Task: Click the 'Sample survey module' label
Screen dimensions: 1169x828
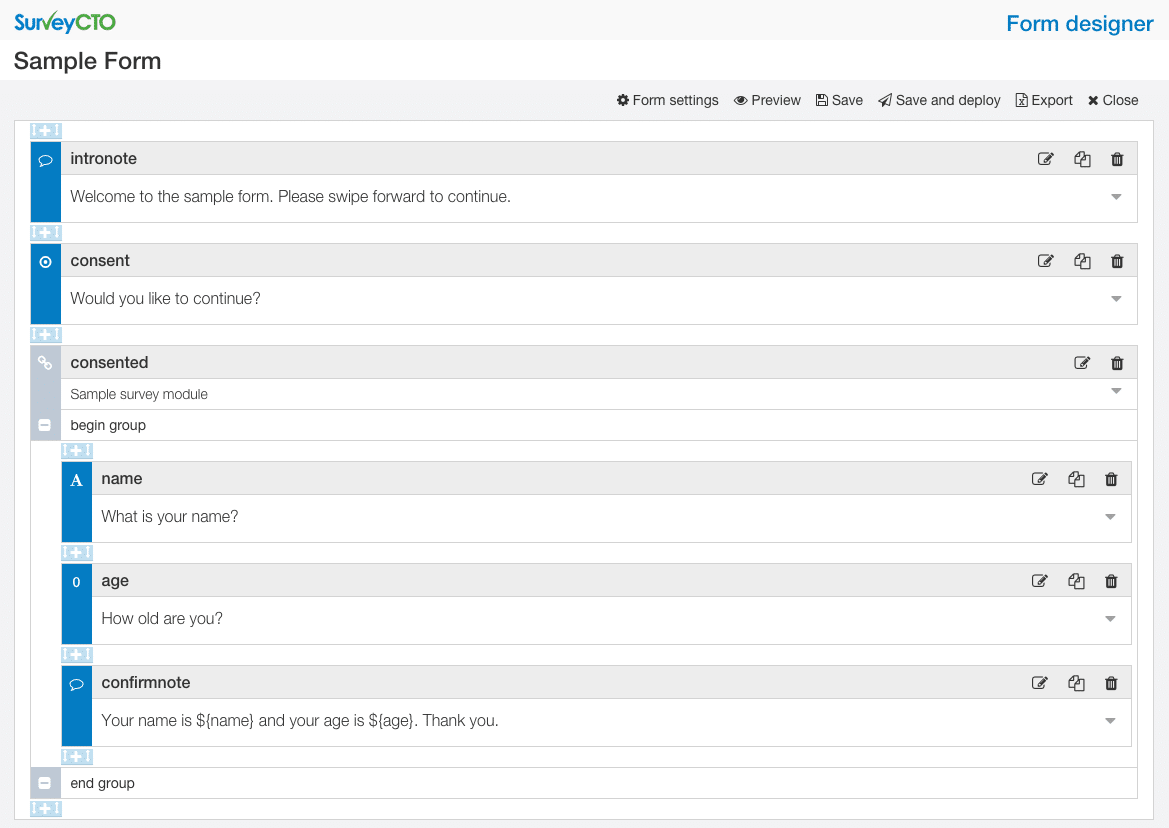Action: click(139, 394)
